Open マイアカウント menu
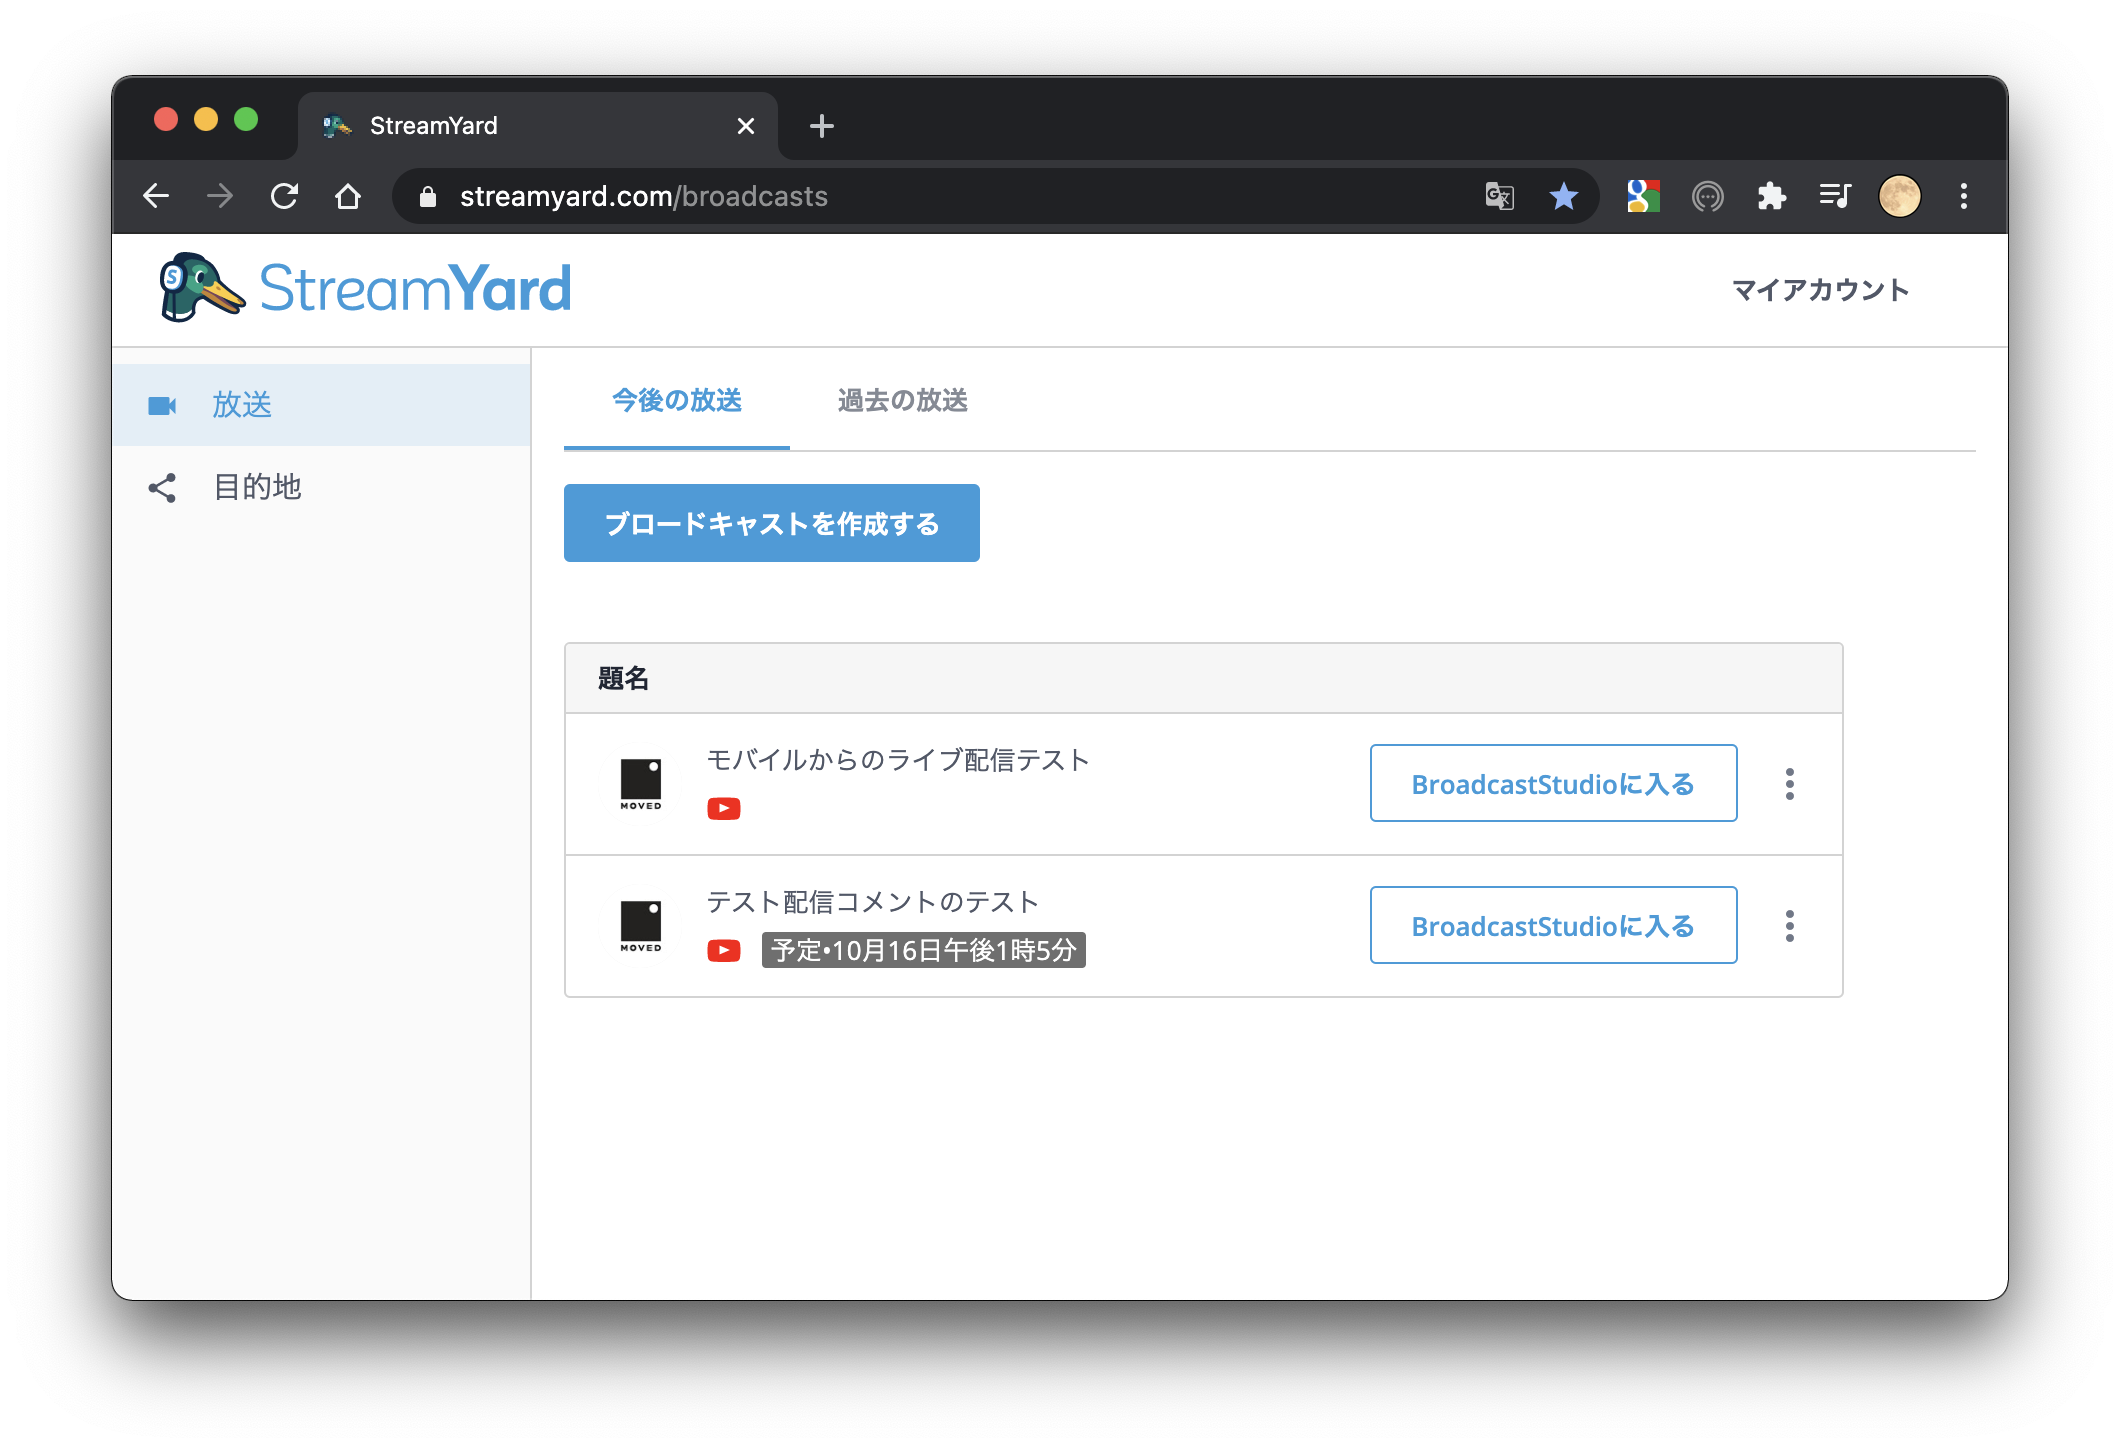2120x1448 pixels. point(1820,290)
